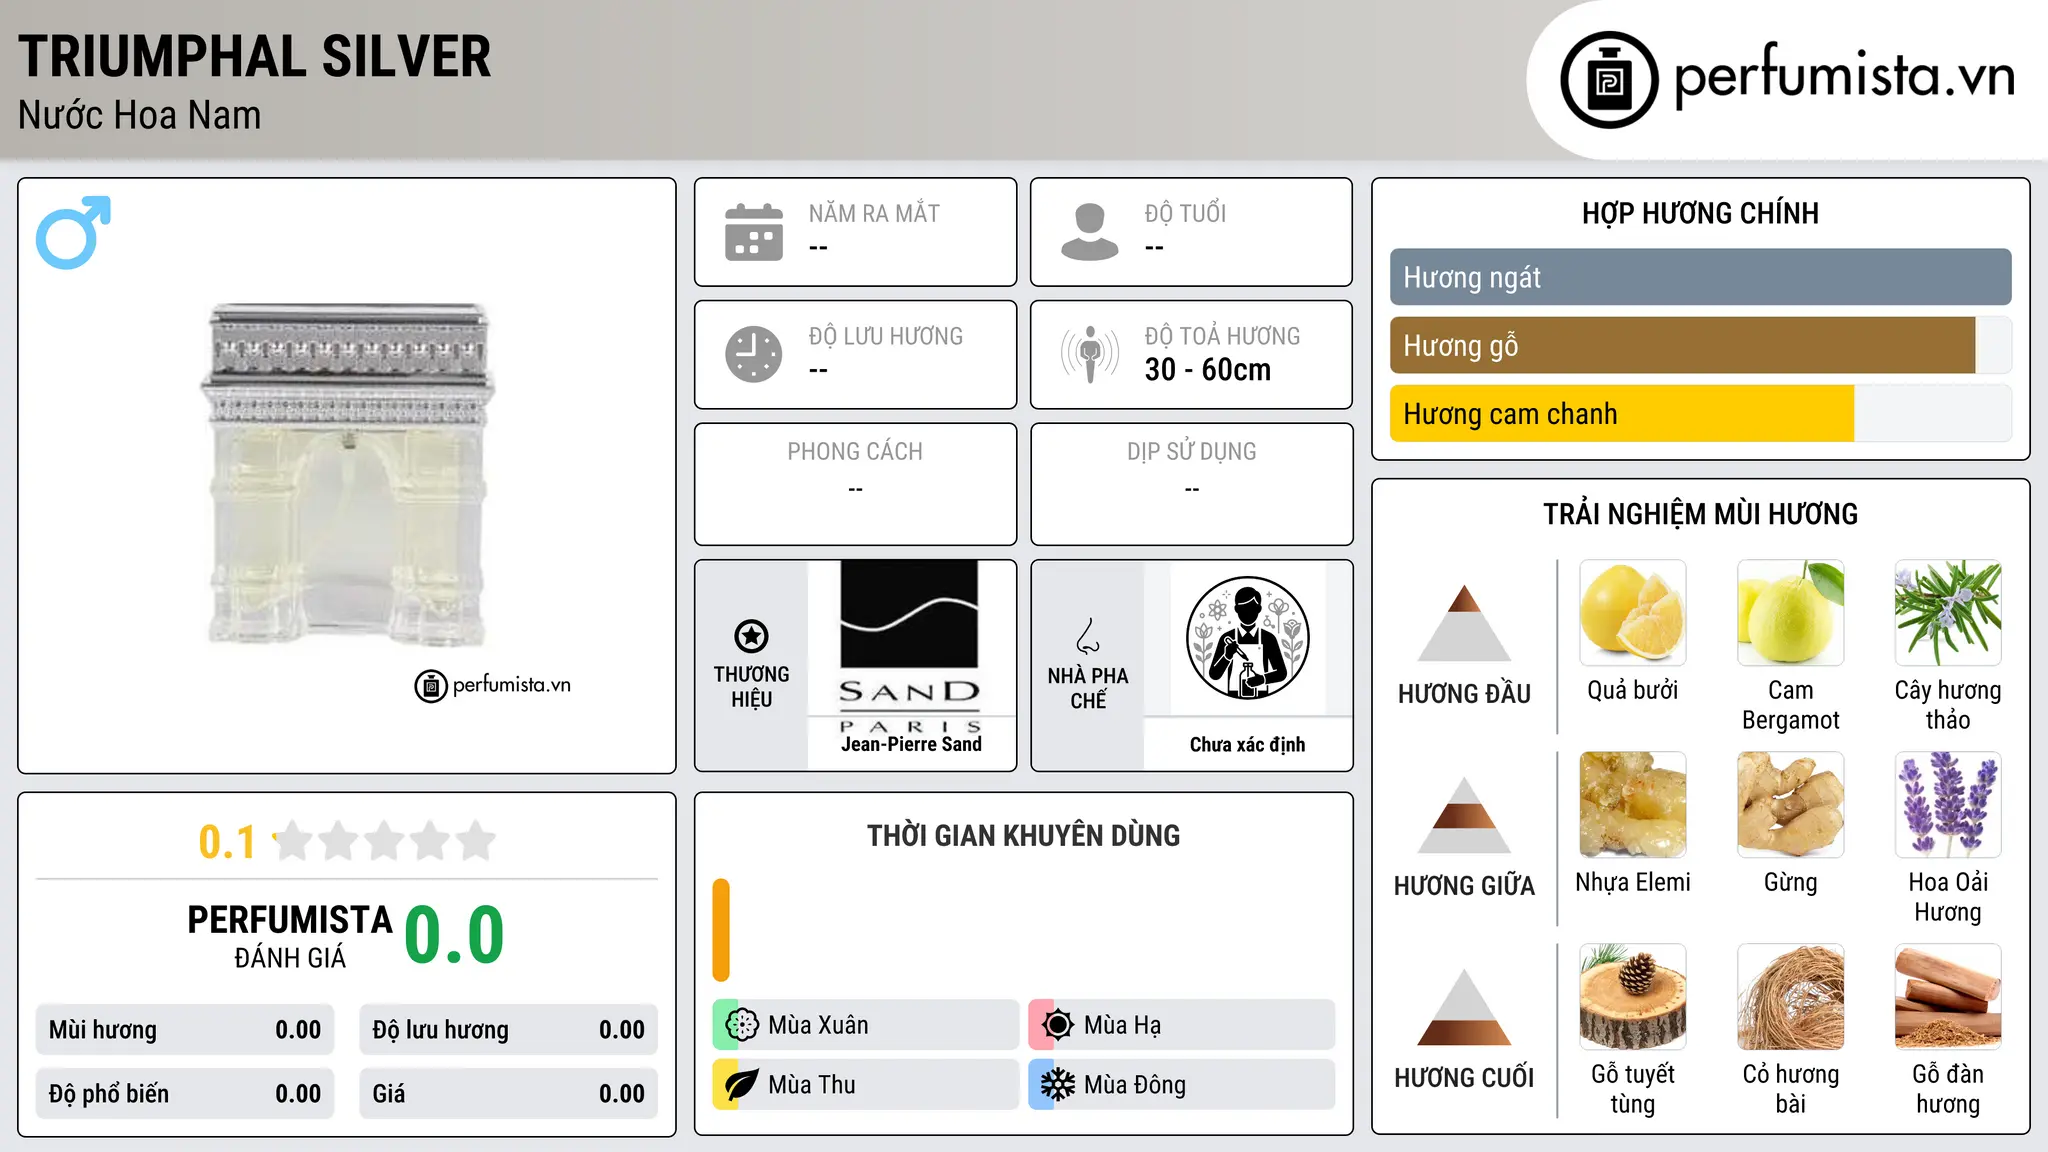Click the perfumista.vn header wordmark
Viewport: 2048px width, 1152px height.
(1844, 78)
